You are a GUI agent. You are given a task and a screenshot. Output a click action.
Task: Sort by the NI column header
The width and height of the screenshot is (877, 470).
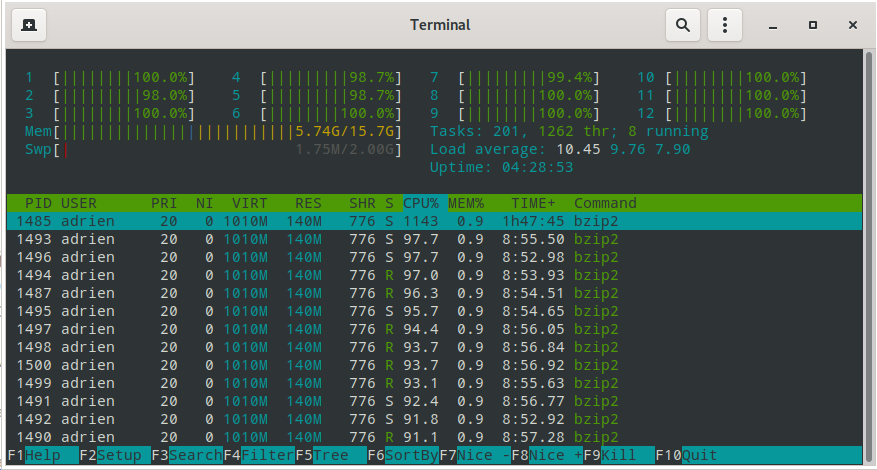click(x=205, y=203)
